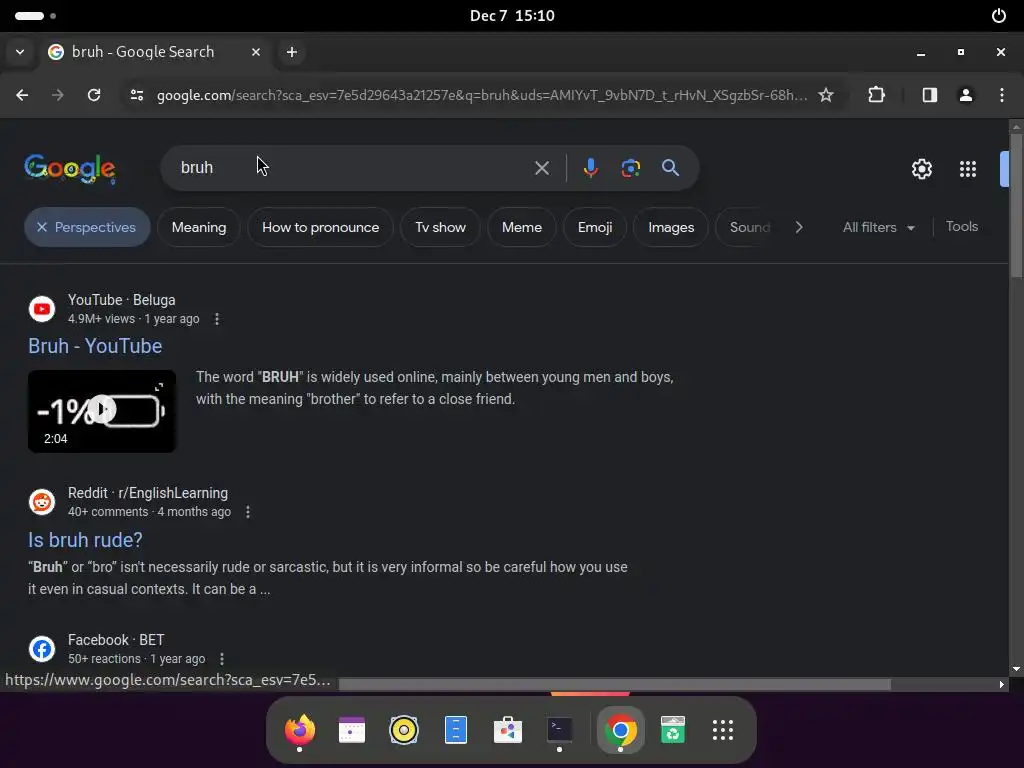Go back to the previous page

point(22,95)
